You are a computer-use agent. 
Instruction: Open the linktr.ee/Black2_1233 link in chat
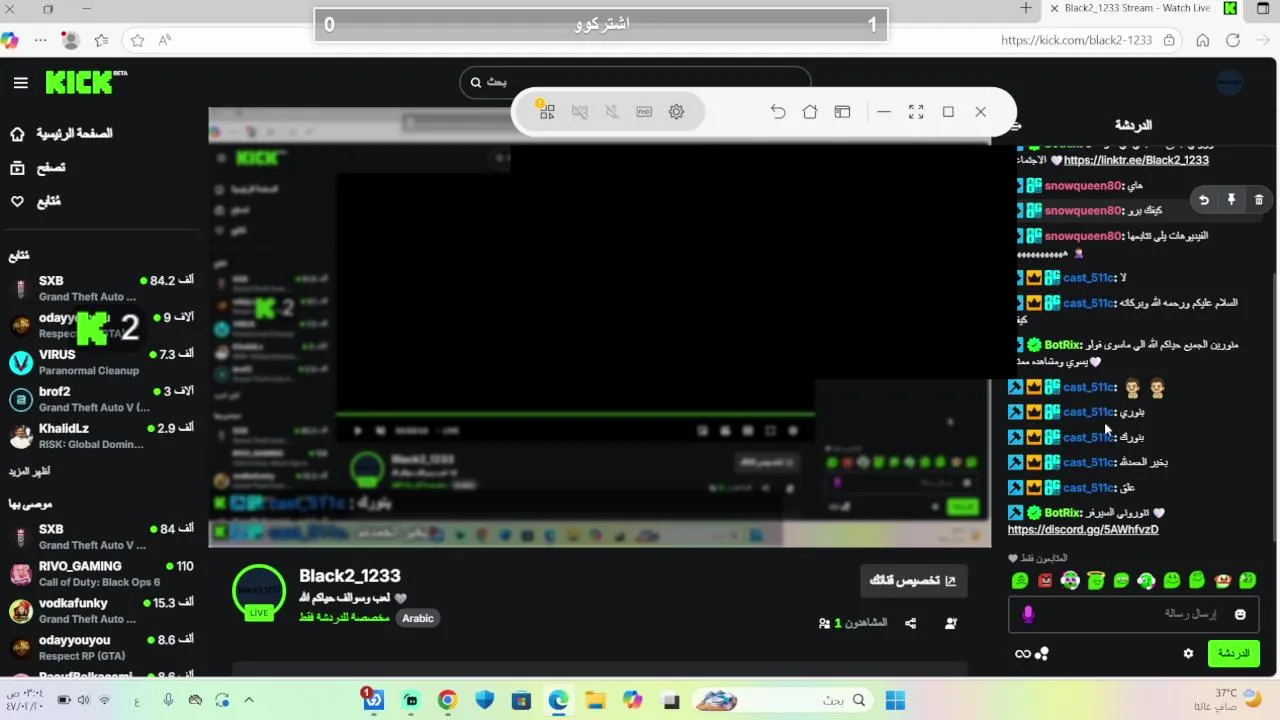(1136, 160)
